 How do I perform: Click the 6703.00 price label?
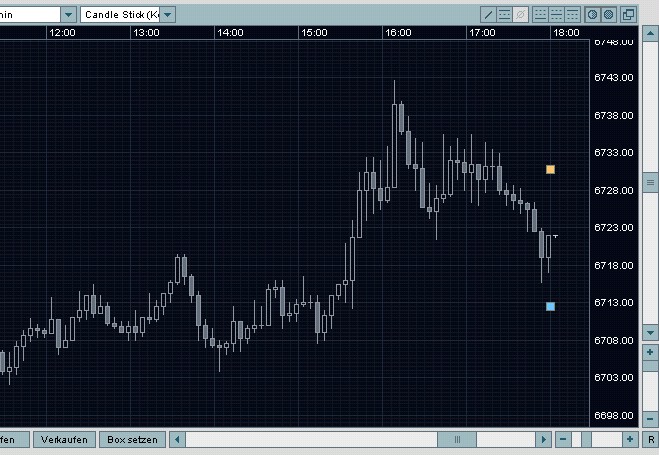[x=614, y=378]
